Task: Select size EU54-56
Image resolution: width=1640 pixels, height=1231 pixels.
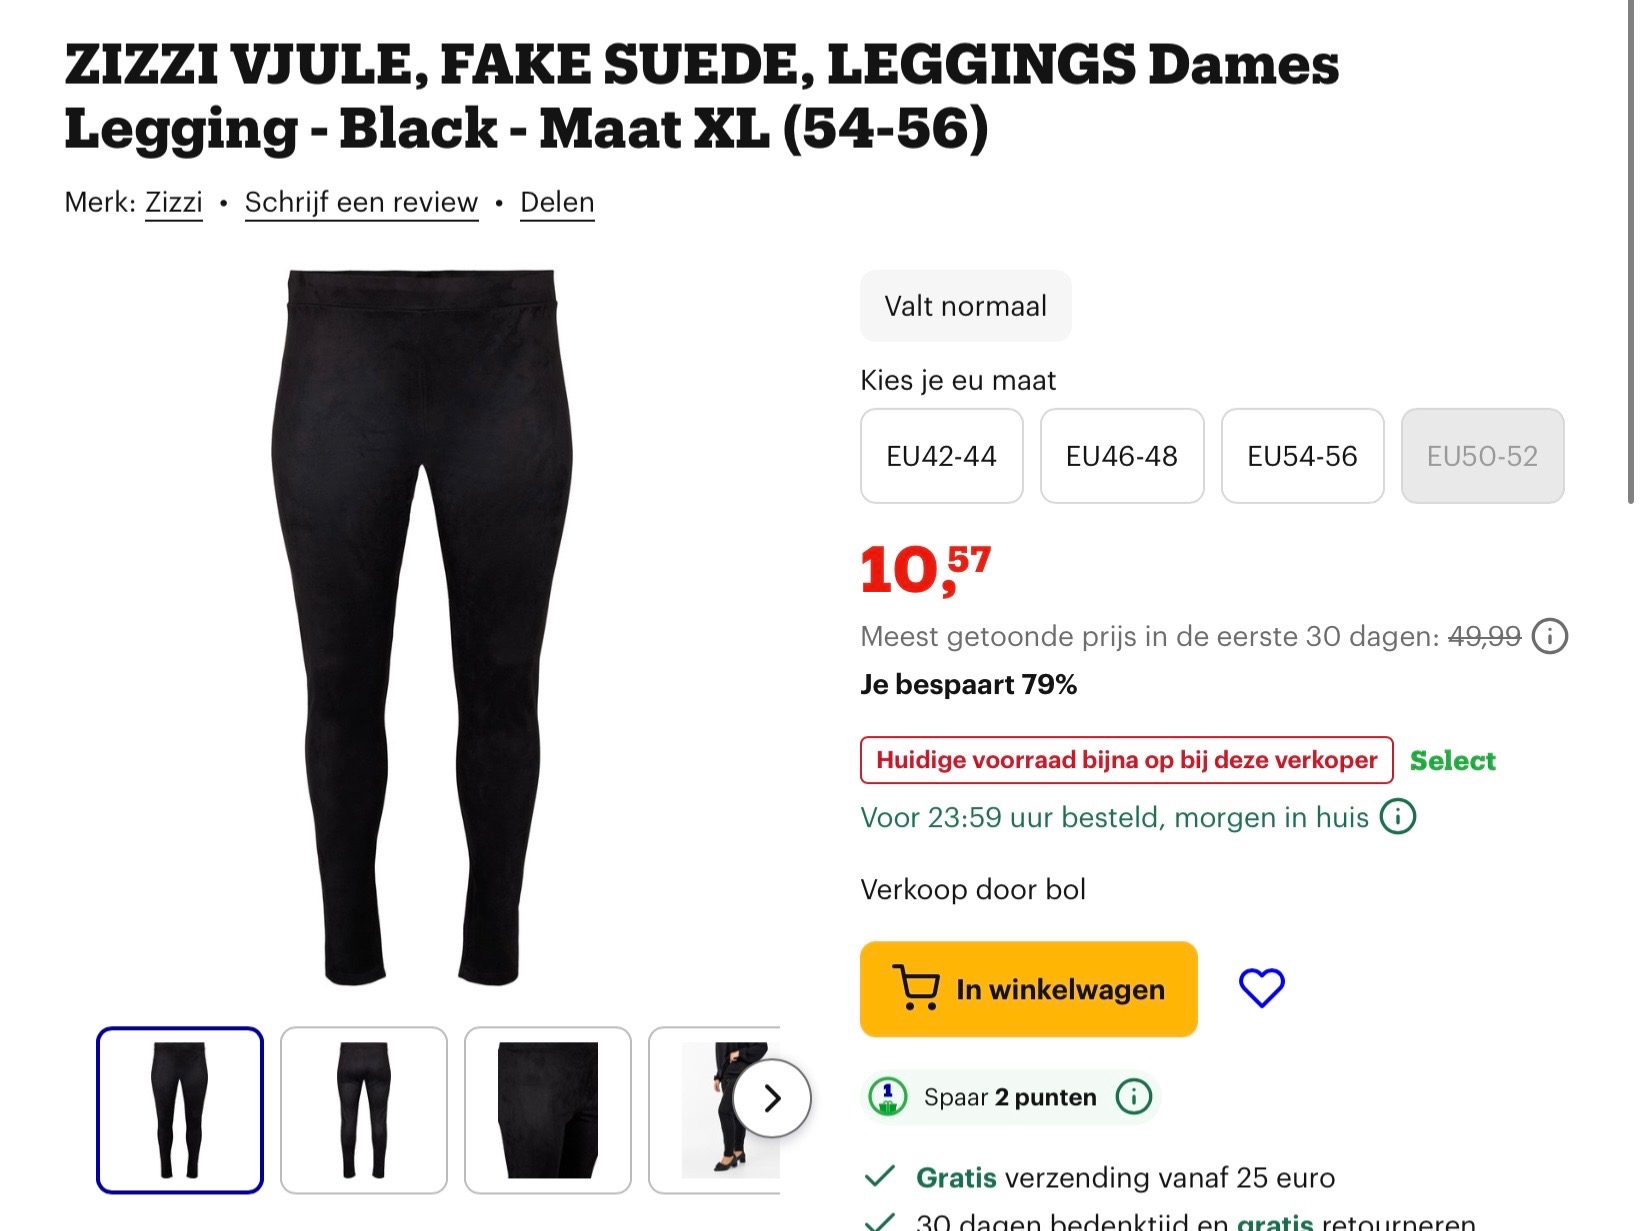Action: 1302,456
